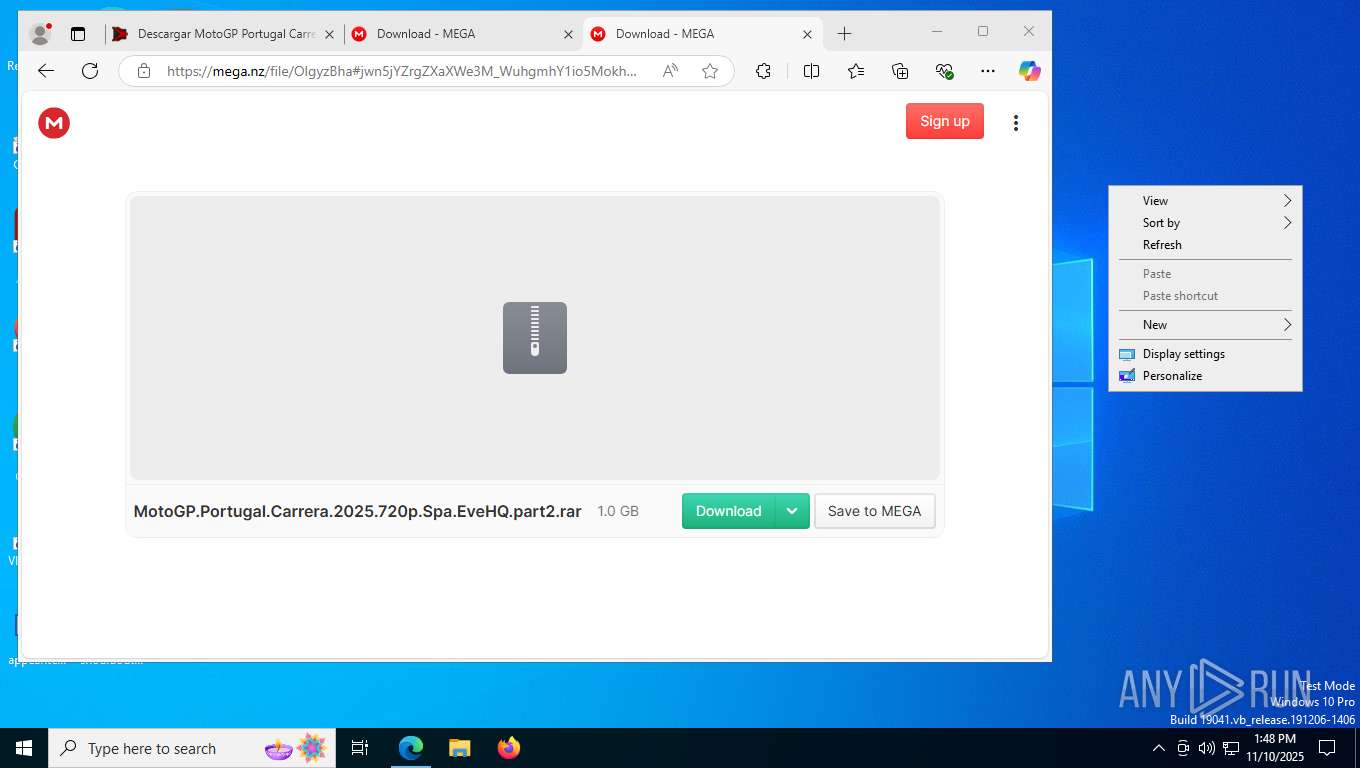Open the Collections icon

(900, 71)
